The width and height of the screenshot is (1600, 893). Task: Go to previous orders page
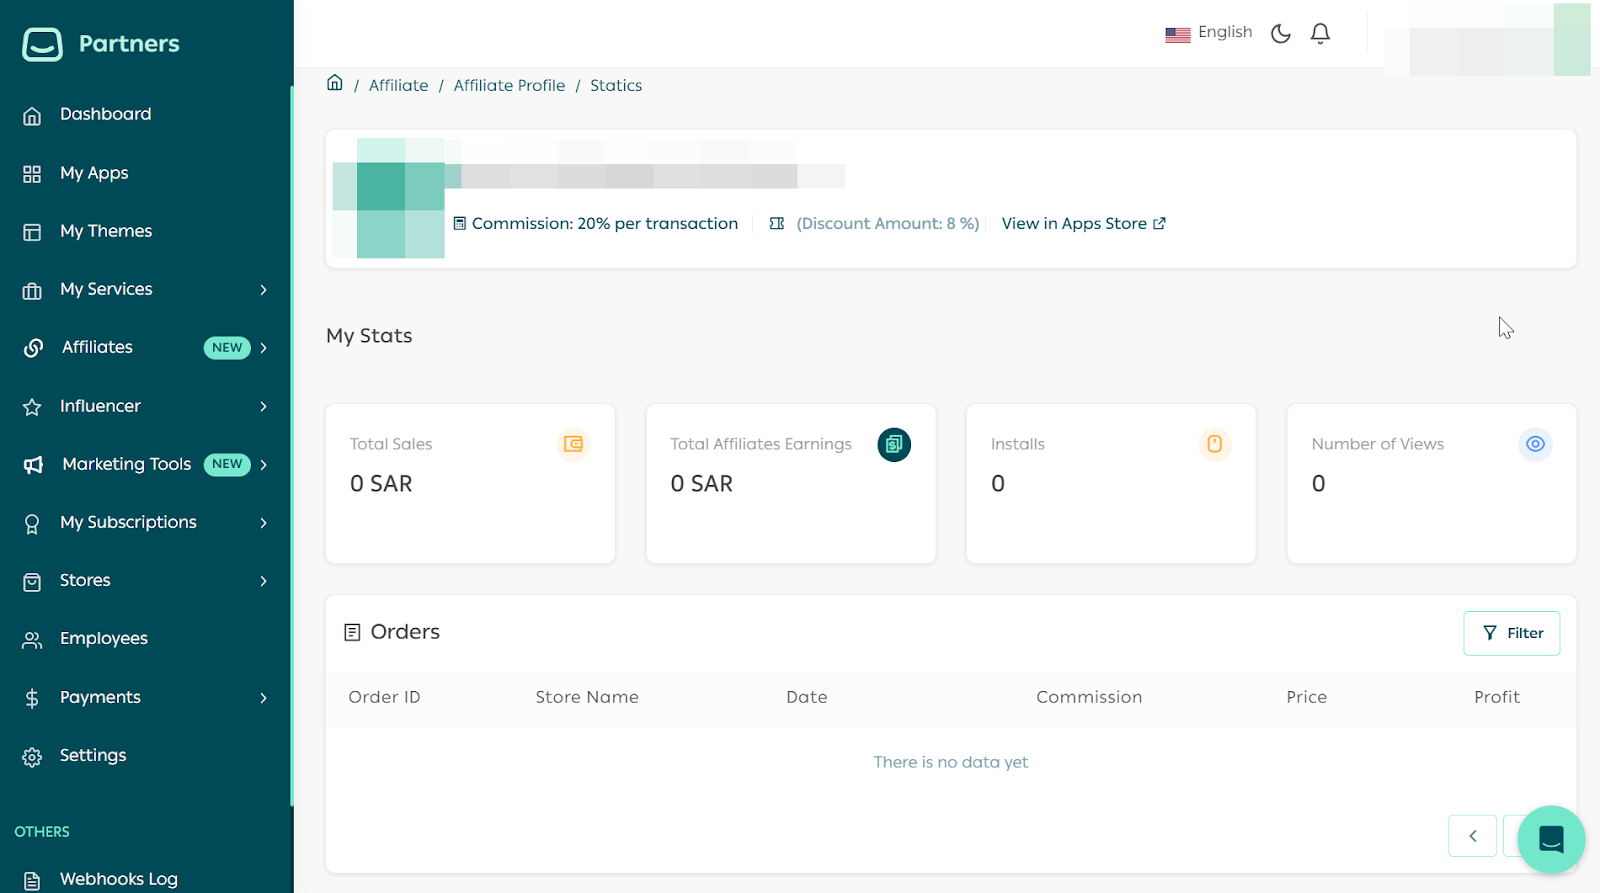(x=1472, y=836)
